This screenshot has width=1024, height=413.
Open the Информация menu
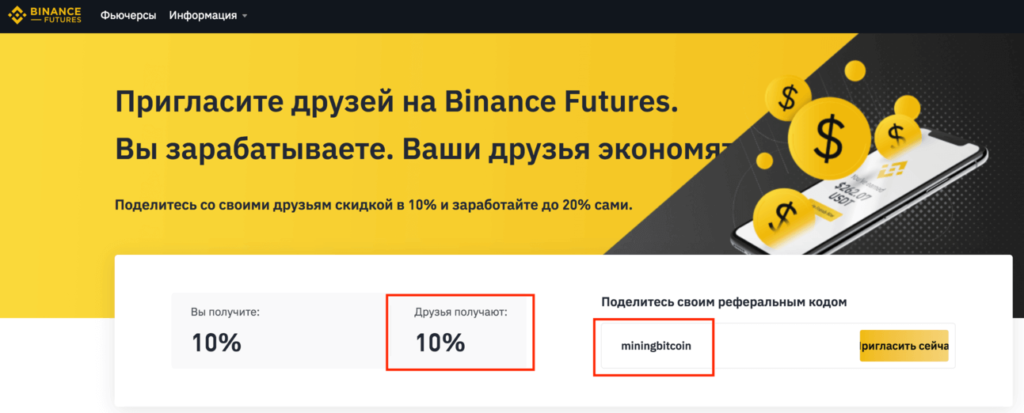click(203, 16)
